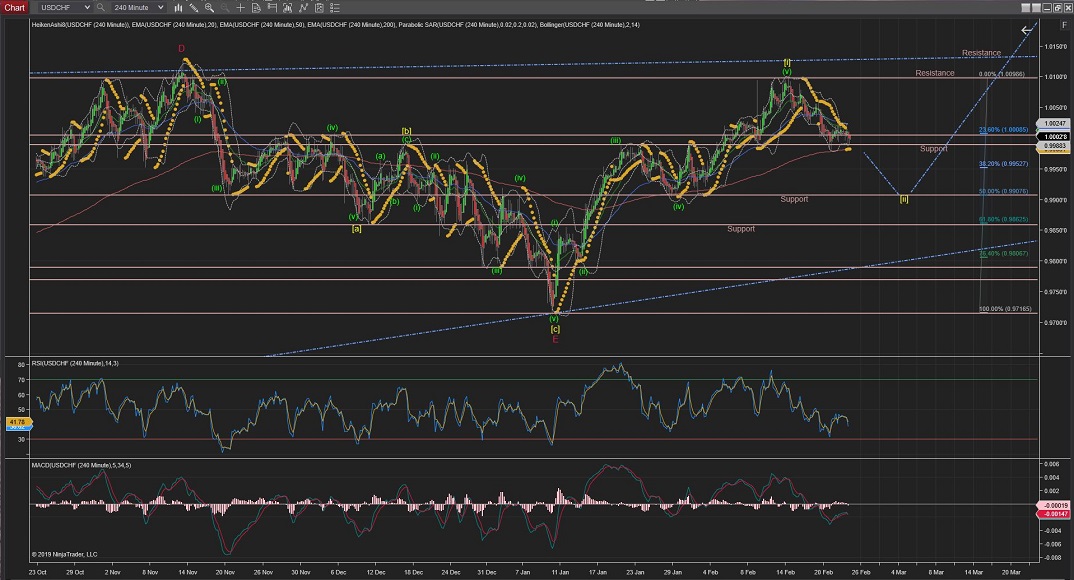Select the red E wave label
The width and height of the screenshot is (1074, 580).
point(555,340)
